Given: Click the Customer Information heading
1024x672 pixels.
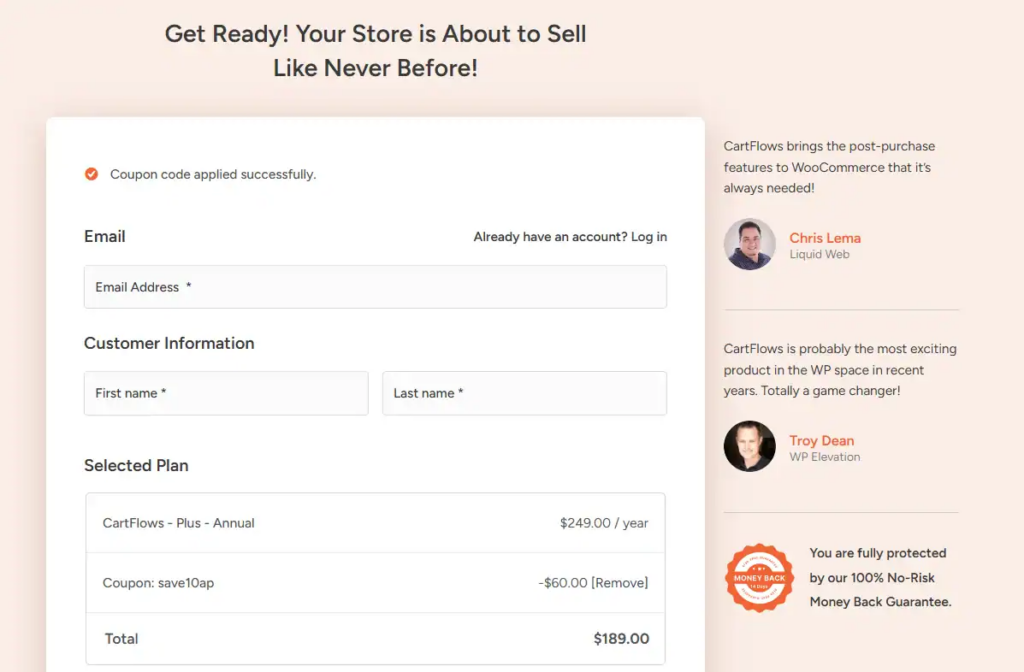Looking at the screenshot, I should click(169, 343).
